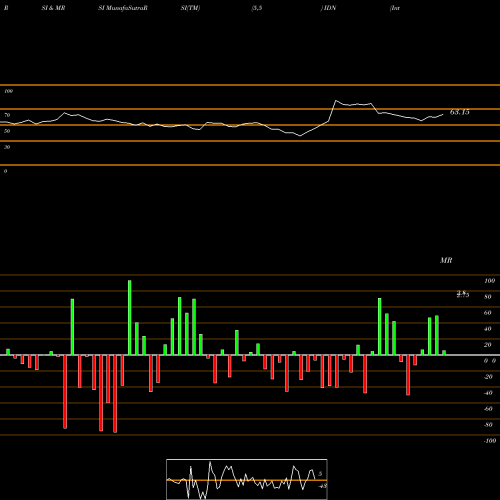500x500 pixels.
Task: Click the ') IDN' symbol text in the header
Action: [x=328, y=8]
